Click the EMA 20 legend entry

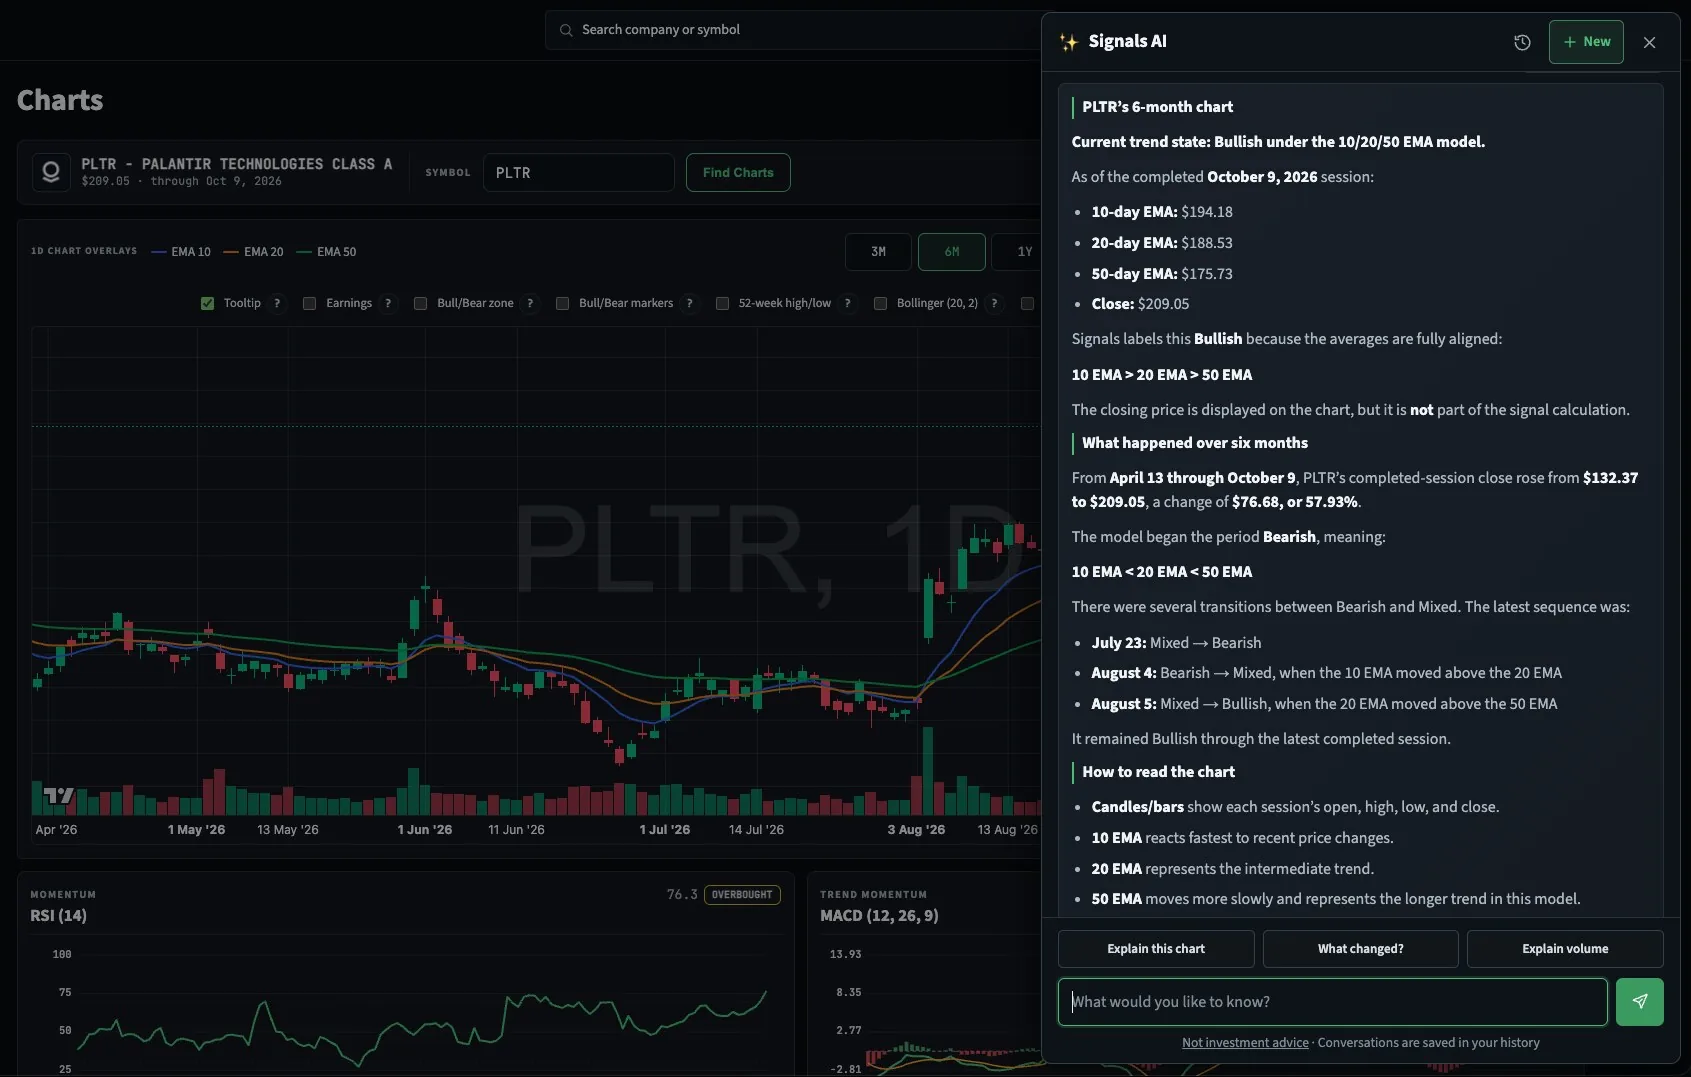pyautogui.click(x=253, y=252)
